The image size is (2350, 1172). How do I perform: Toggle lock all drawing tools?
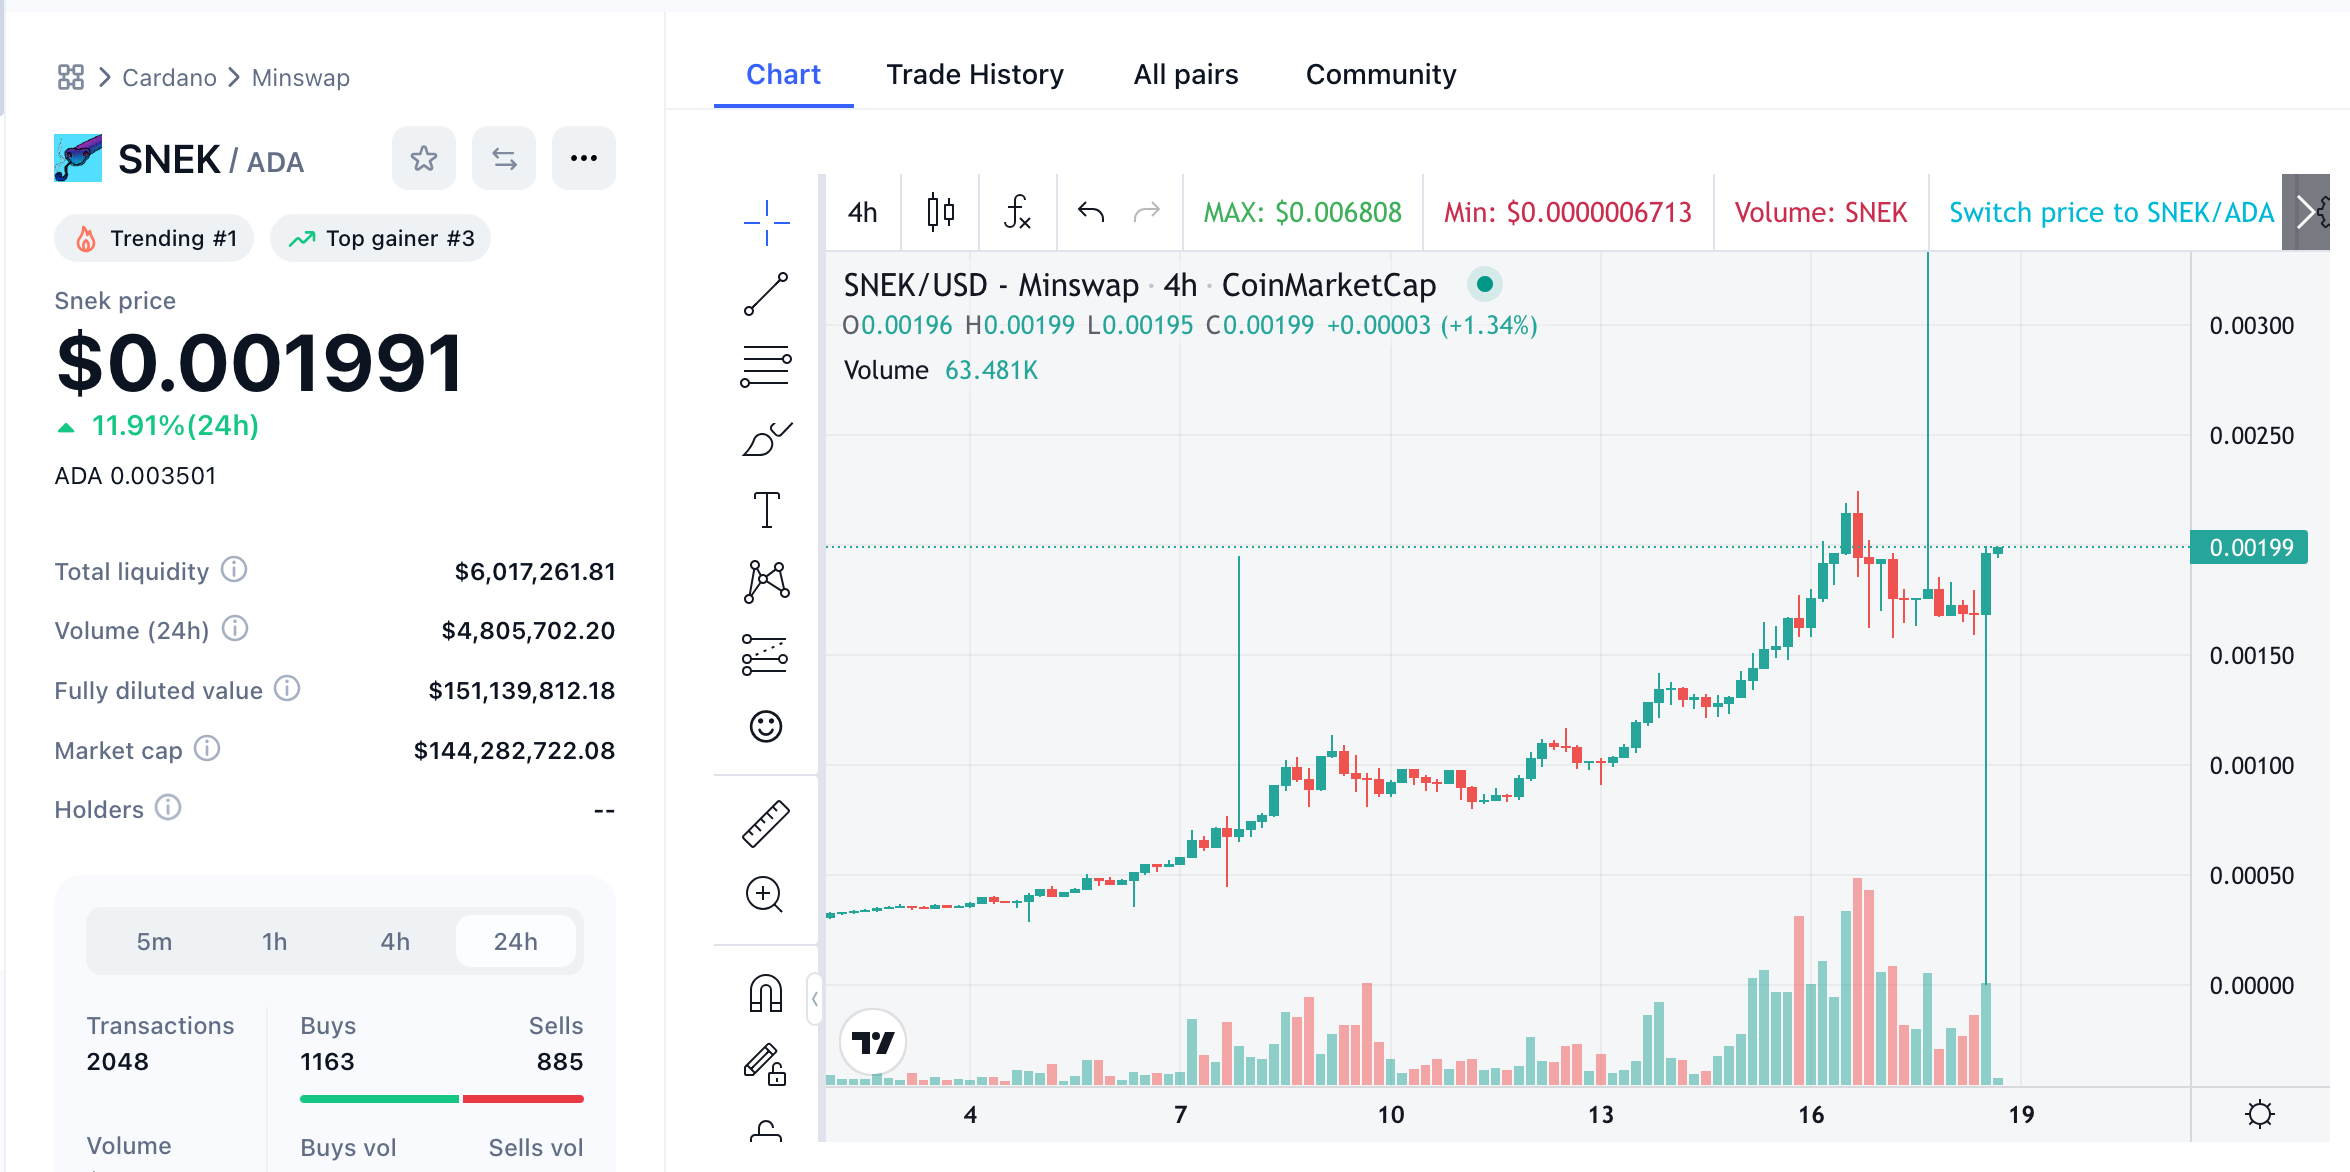coord(766,1132)
